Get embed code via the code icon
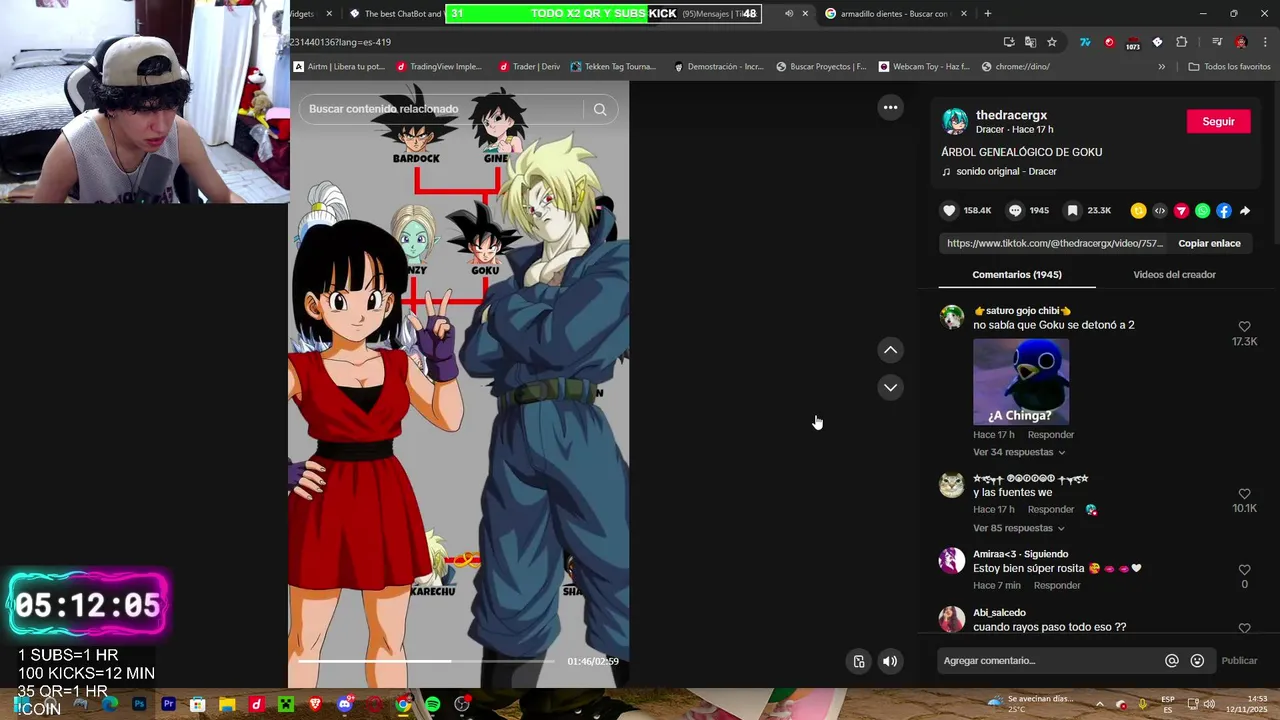 1160,211
